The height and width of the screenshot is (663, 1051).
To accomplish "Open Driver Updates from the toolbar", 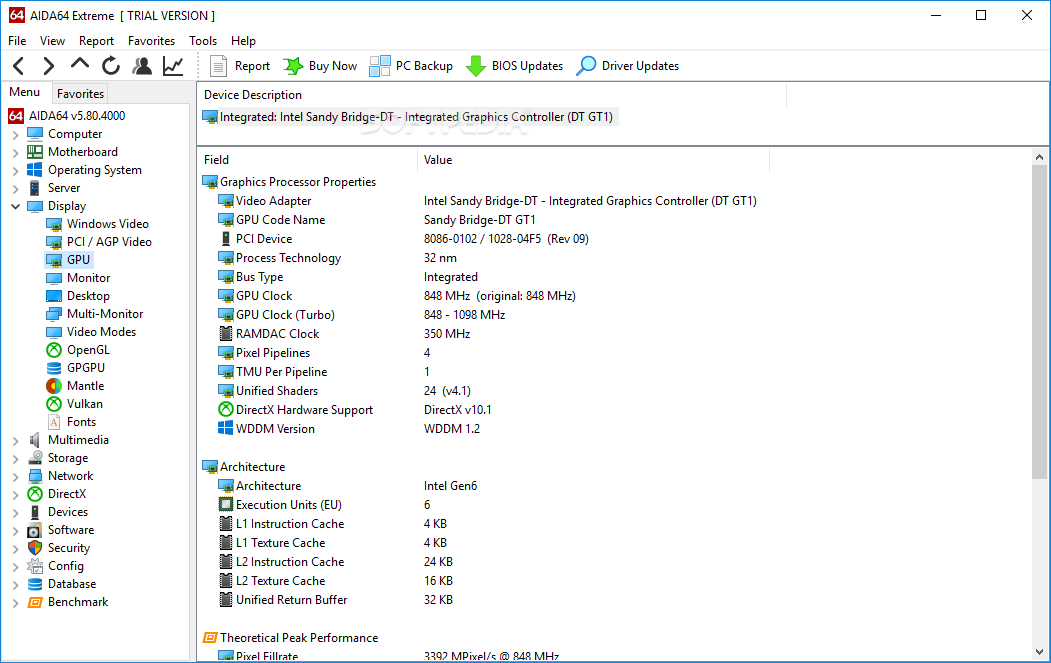I will [x=628, y=66].
